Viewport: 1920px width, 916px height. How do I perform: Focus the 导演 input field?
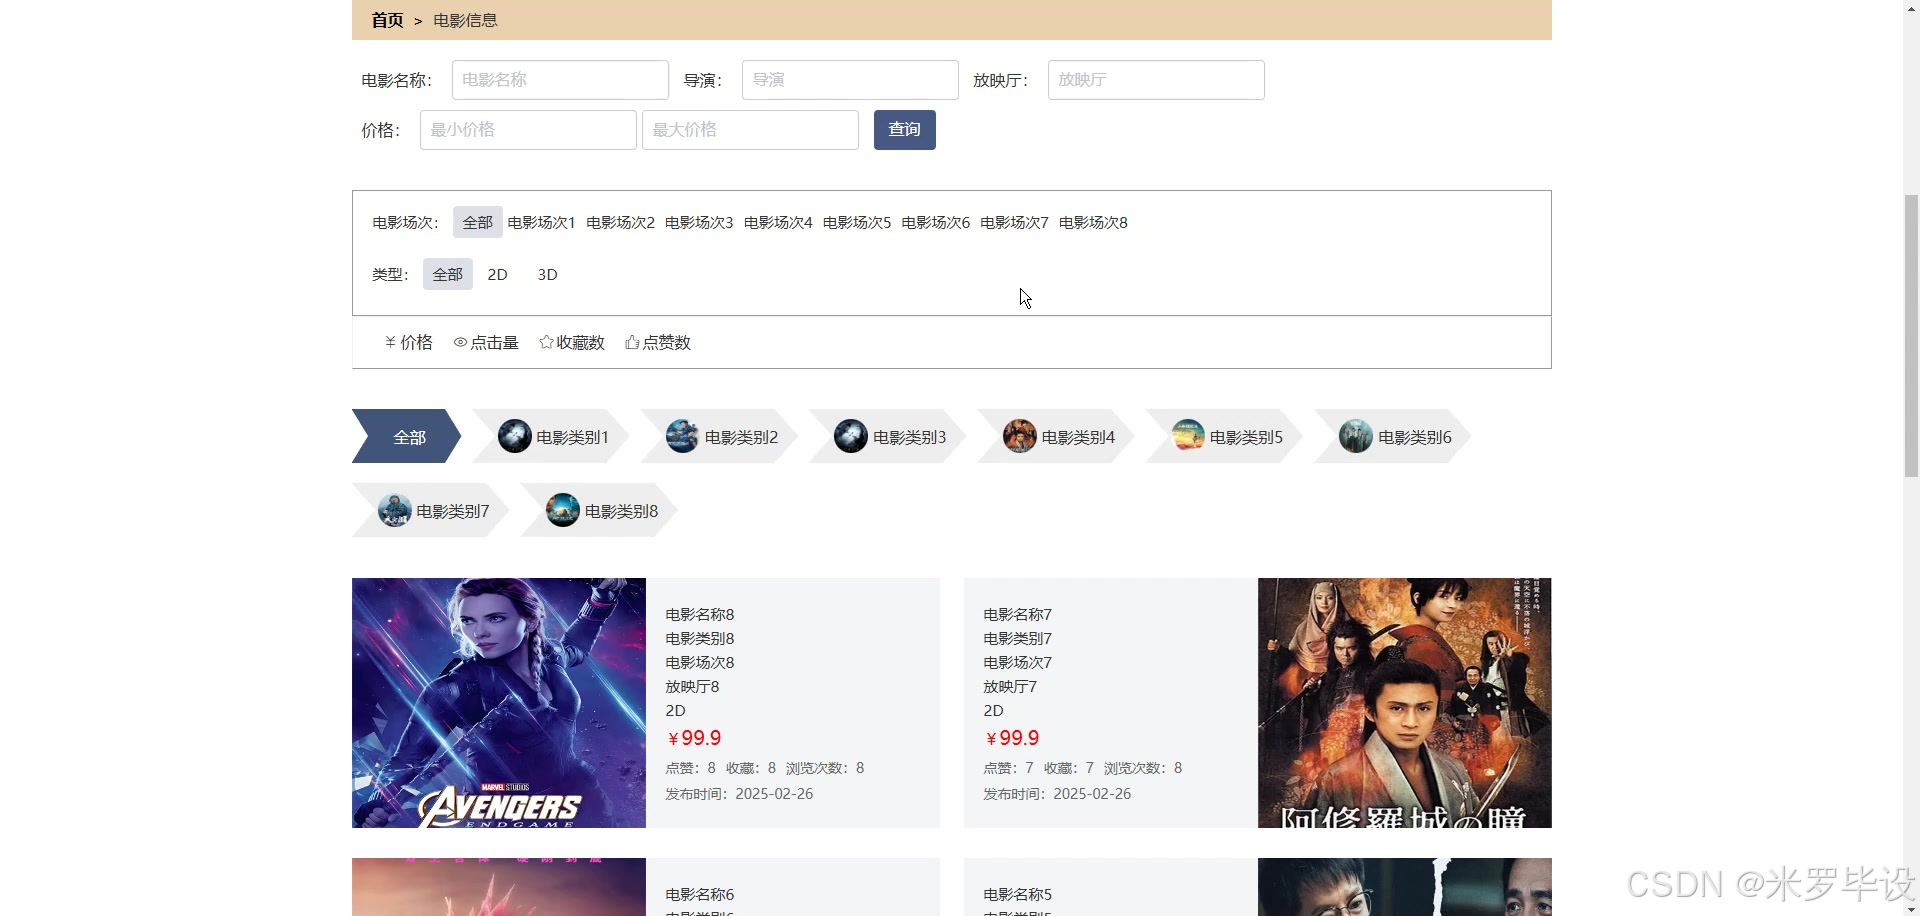[x=850, y=80]
